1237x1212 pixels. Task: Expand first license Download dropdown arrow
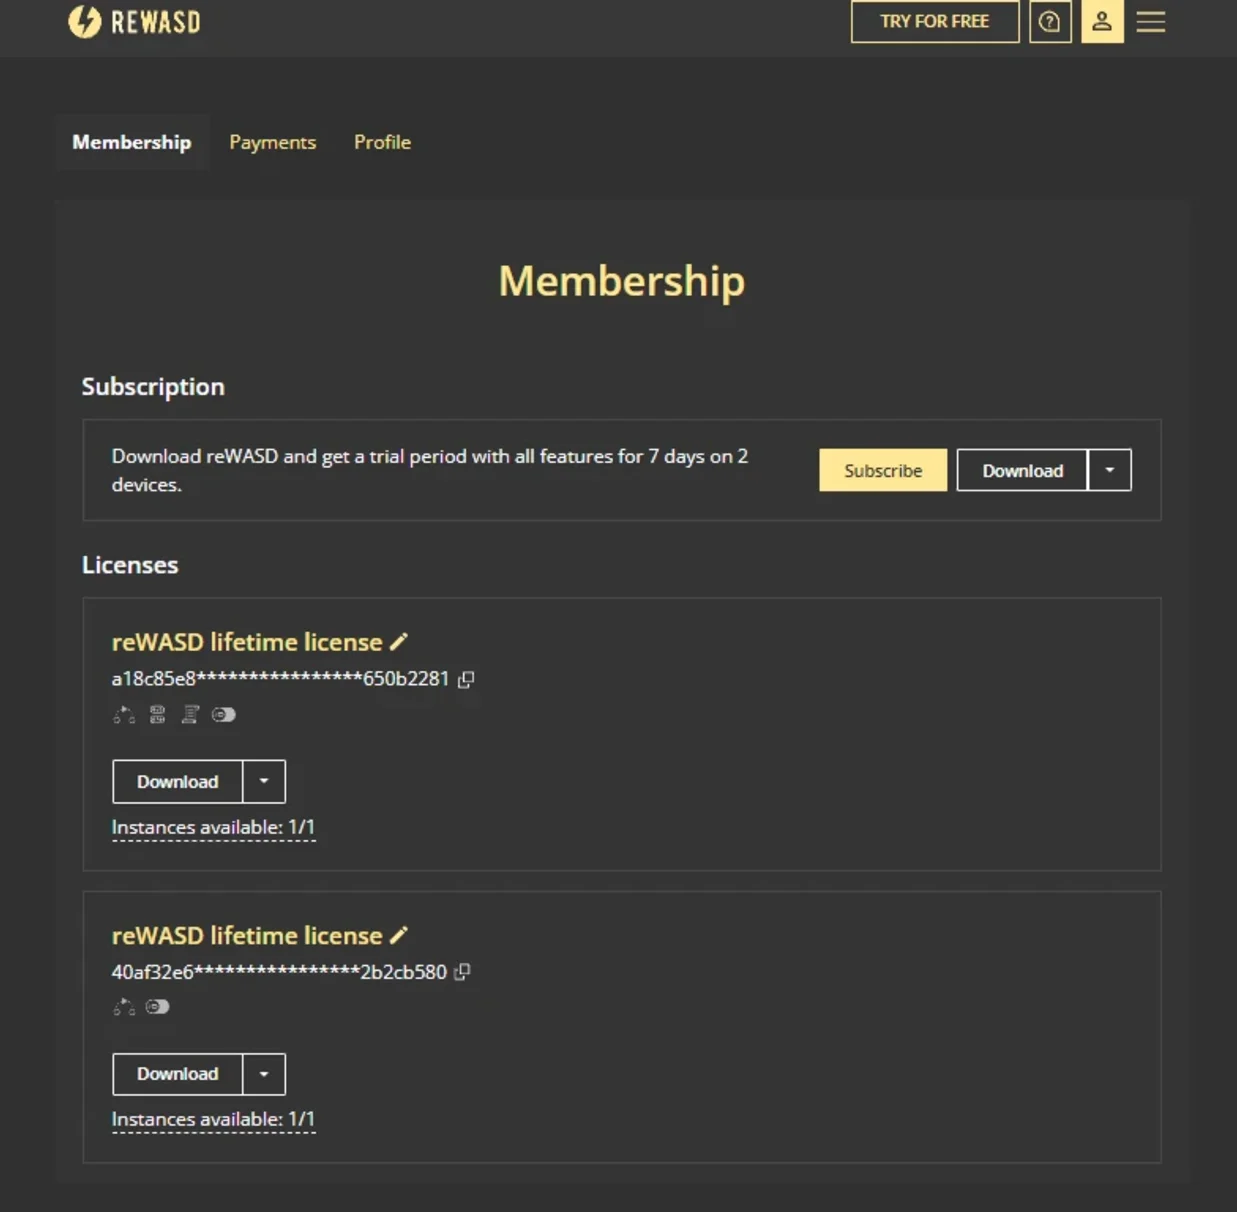tap(264, 782)
